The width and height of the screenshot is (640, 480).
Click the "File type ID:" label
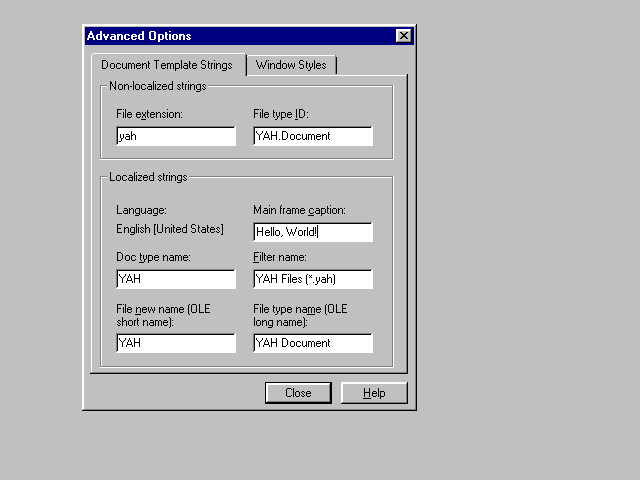(x=286, y=114)
